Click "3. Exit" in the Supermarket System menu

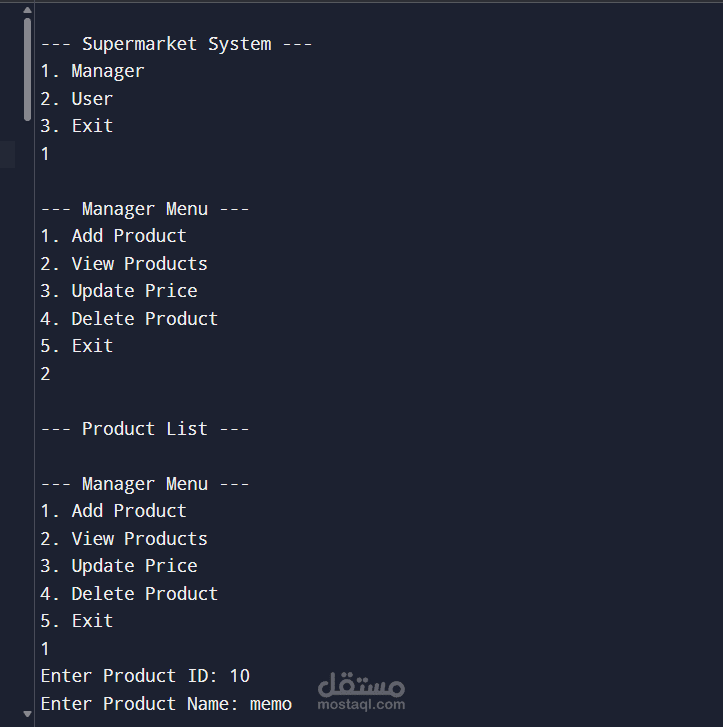pos(77,126)
